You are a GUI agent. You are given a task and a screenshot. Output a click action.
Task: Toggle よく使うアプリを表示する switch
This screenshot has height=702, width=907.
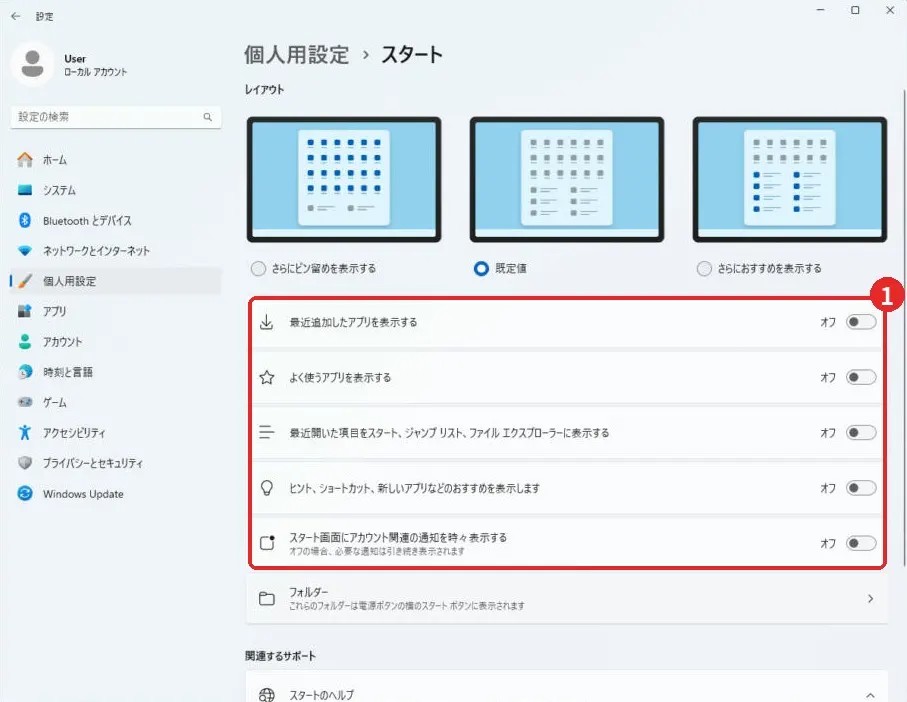point(861,378)
